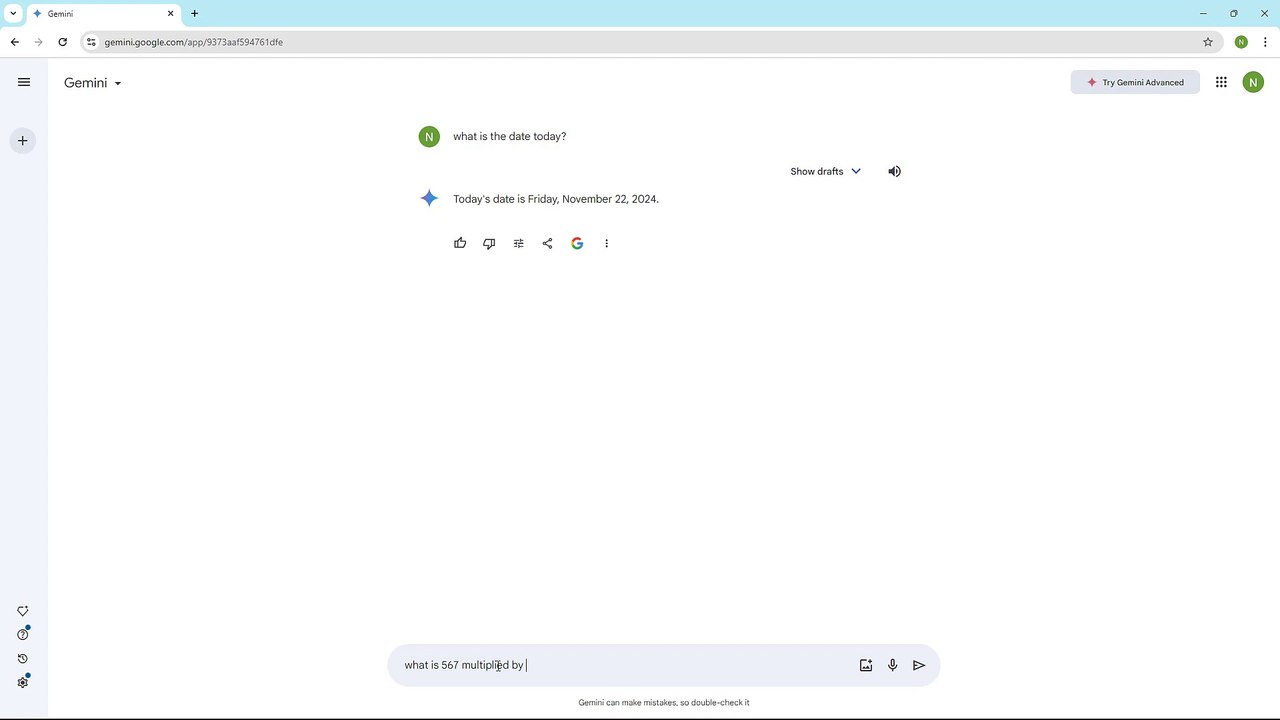Give thumbs down to the response
The width and height of the screenshot is (1280, 720).
tap(489, 243)
